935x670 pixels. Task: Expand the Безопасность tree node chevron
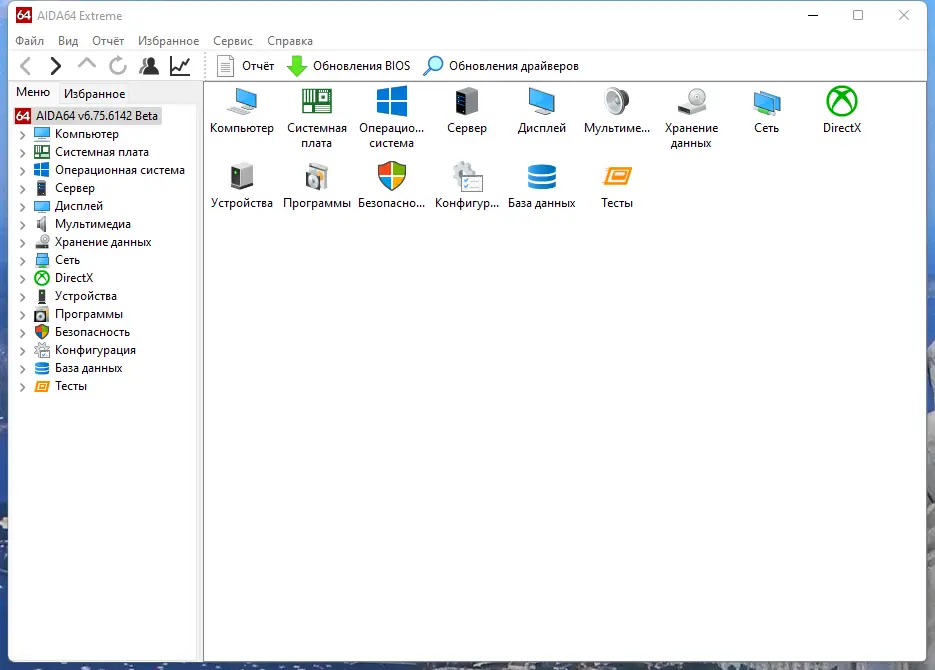click(23, 333)
